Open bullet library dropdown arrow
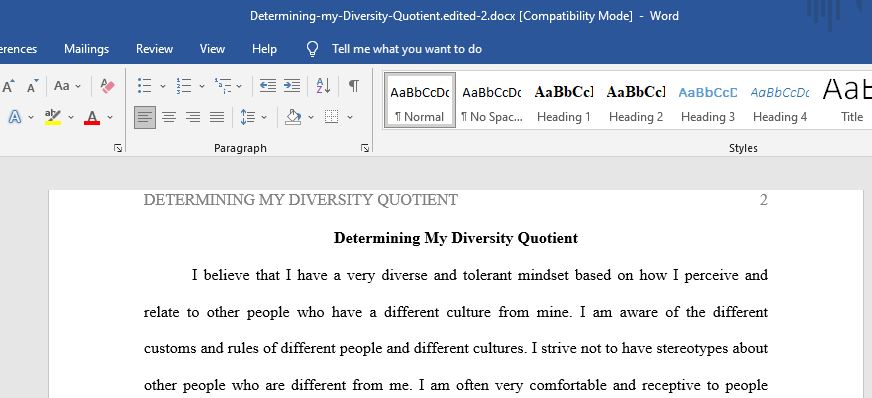The image size is (872, 398). point(162,86)
